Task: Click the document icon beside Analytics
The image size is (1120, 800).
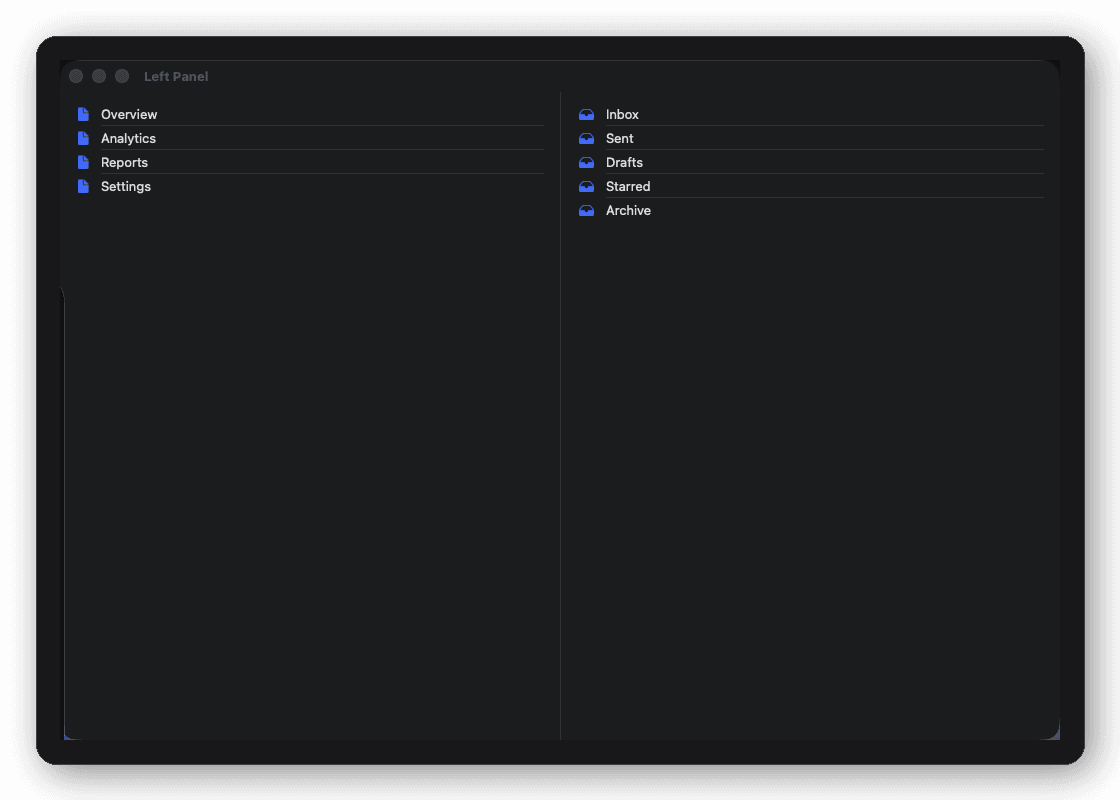Action: [84, 139]
